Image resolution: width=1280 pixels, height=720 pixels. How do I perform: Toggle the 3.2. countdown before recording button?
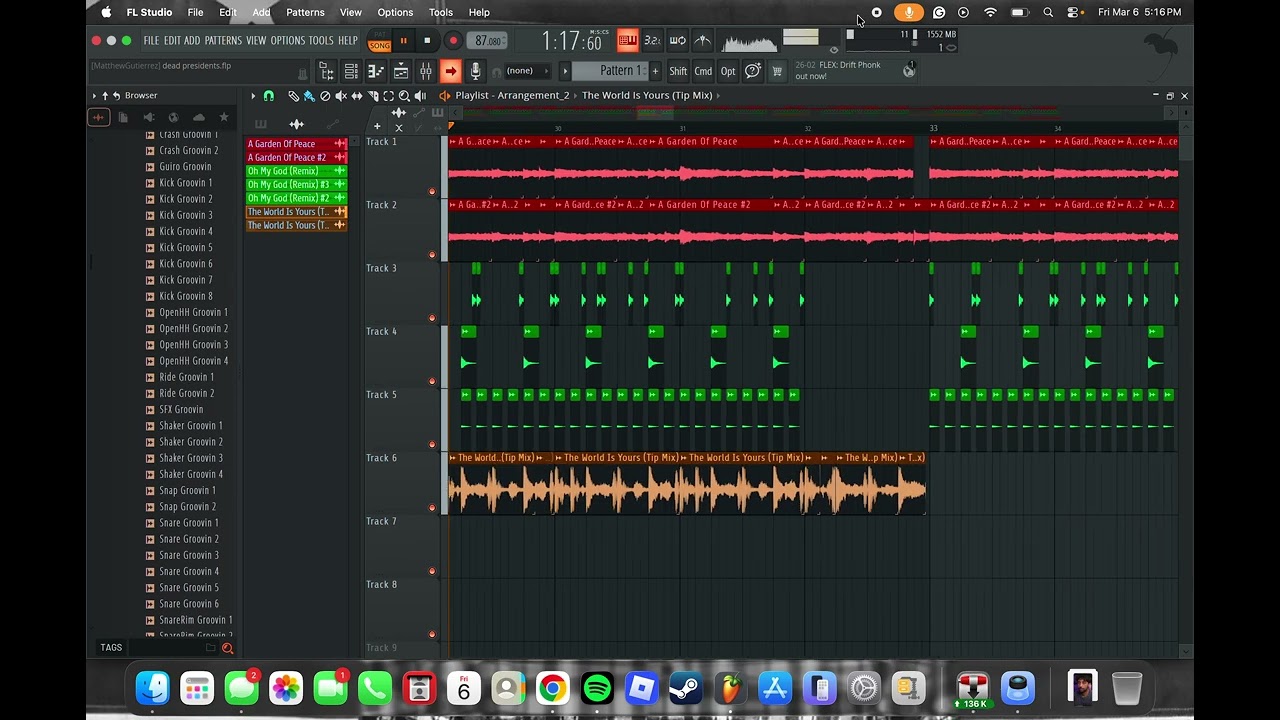(x=652, y=40)
